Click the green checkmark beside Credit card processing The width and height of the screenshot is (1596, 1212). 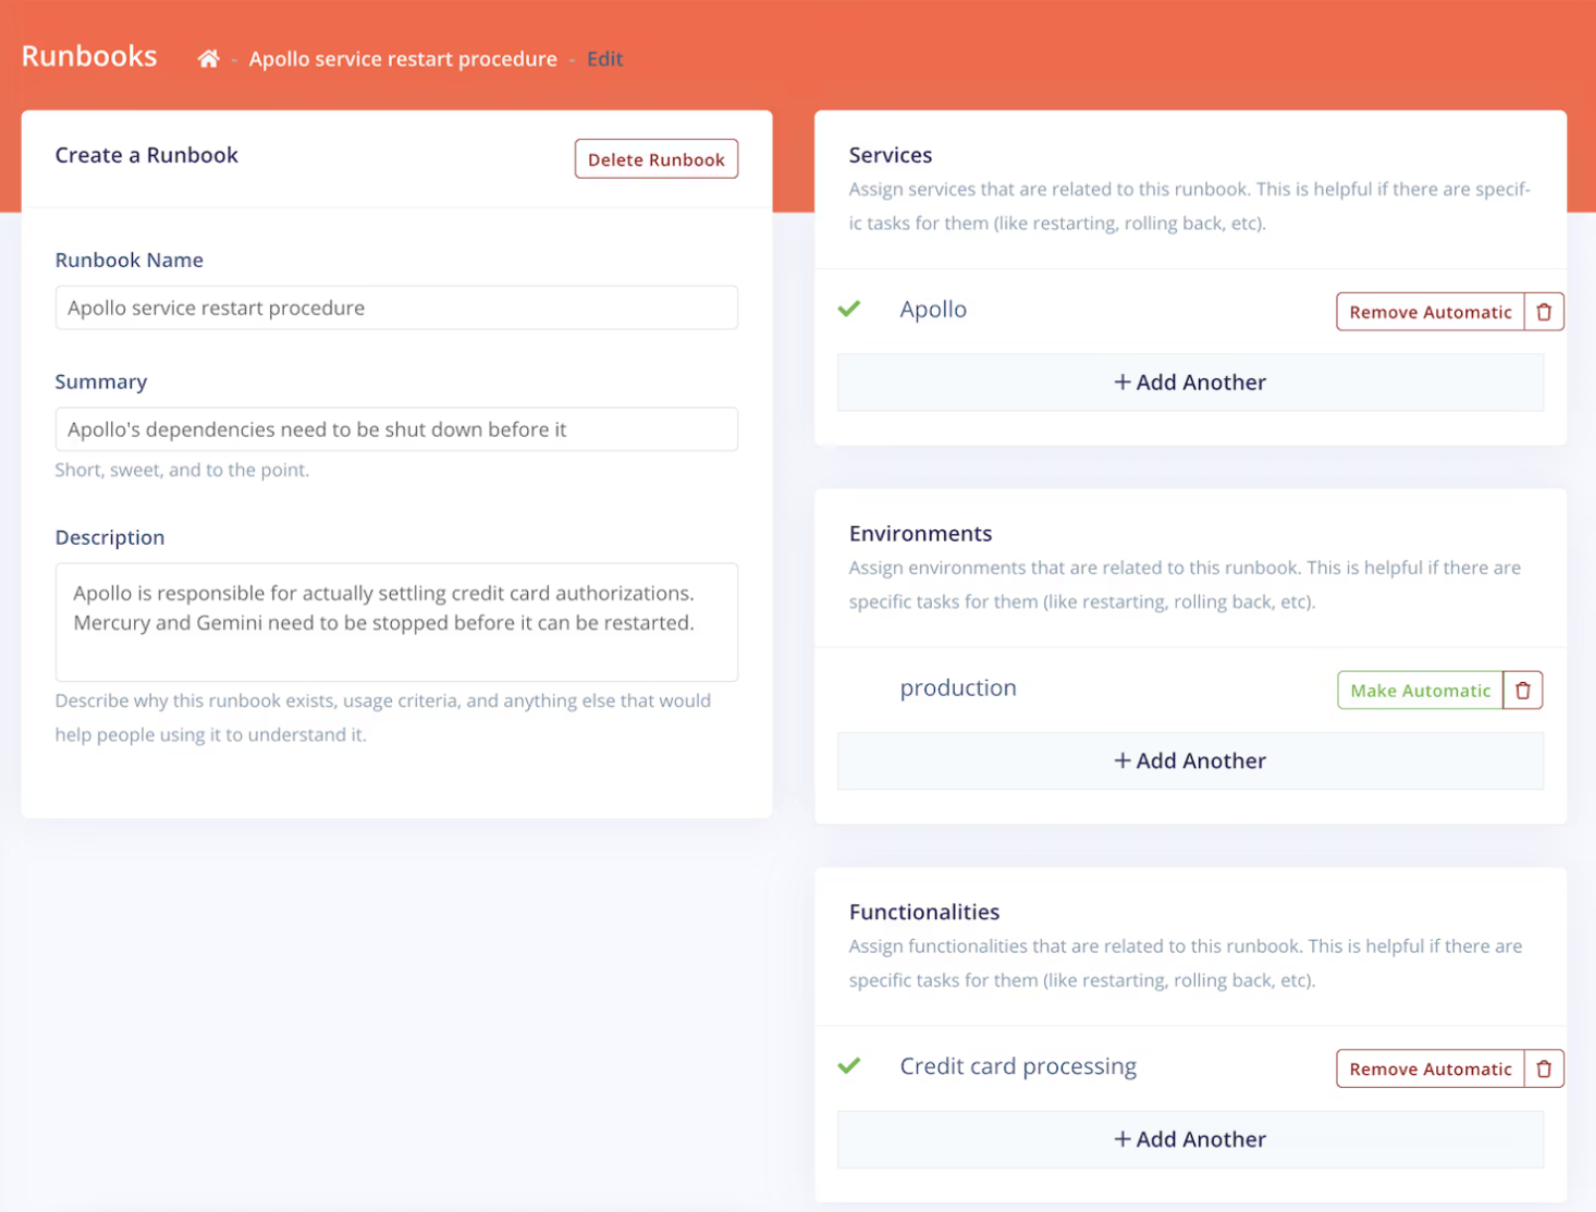849,1066
